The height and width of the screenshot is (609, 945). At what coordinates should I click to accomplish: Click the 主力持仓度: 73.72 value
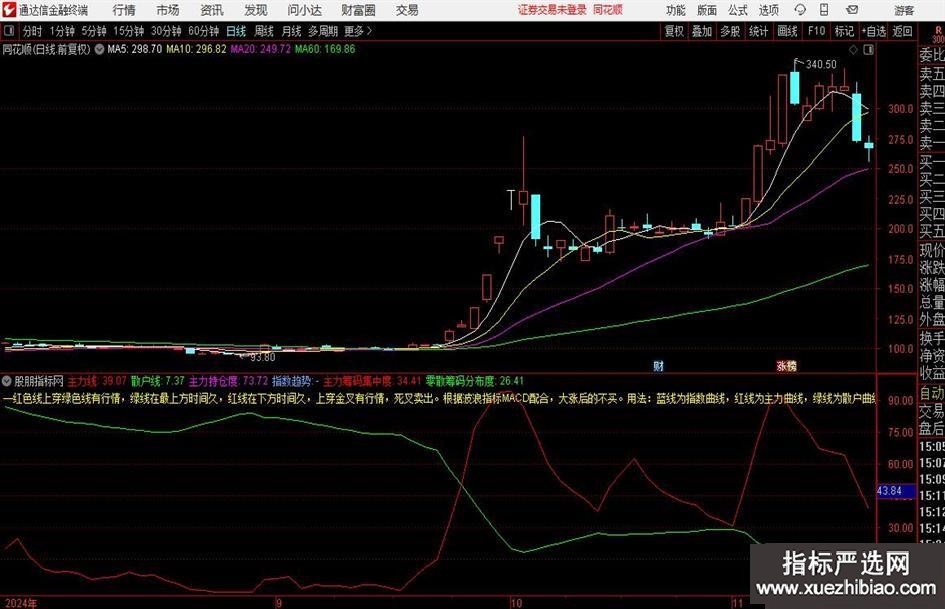(228, 381)
